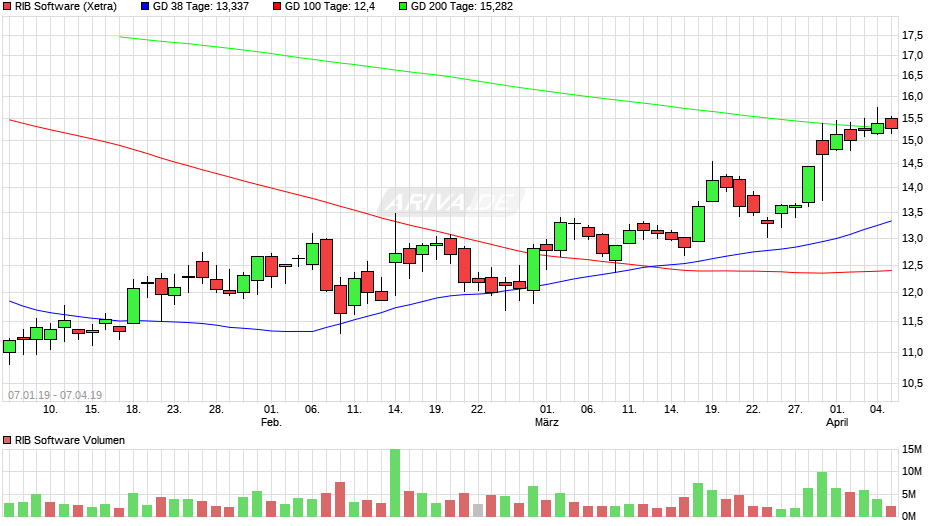Click the 'April' month label

(837, 422)
